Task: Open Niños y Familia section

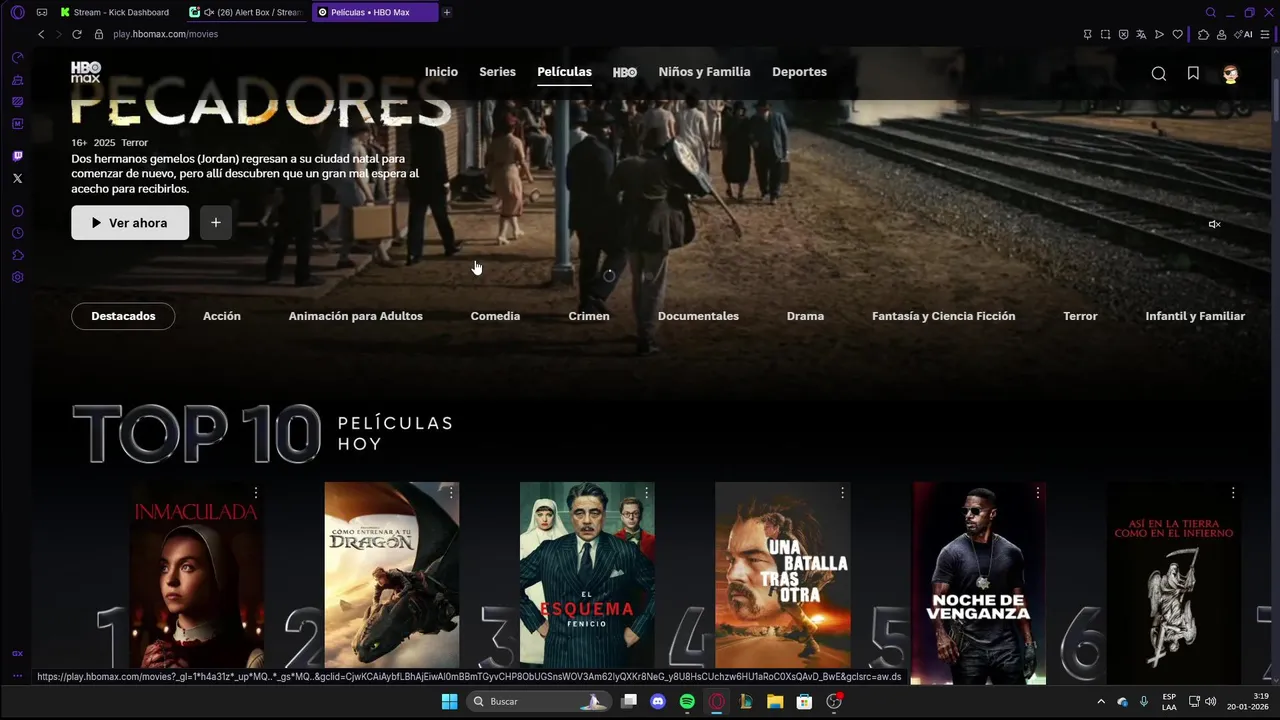Action: click(x=704, y=72)
